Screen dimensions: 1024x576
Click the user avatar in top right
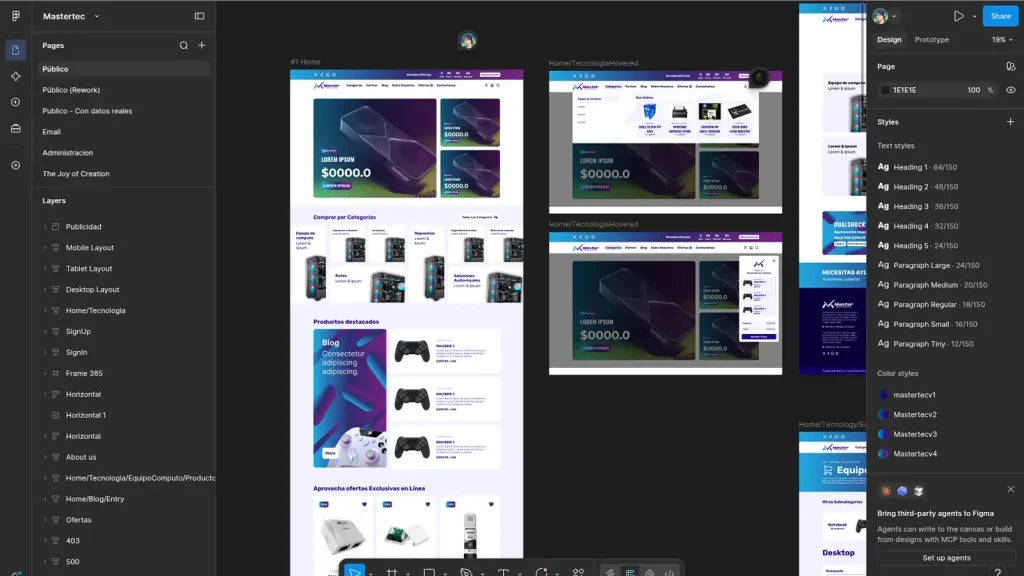click(x=880, y=16)
